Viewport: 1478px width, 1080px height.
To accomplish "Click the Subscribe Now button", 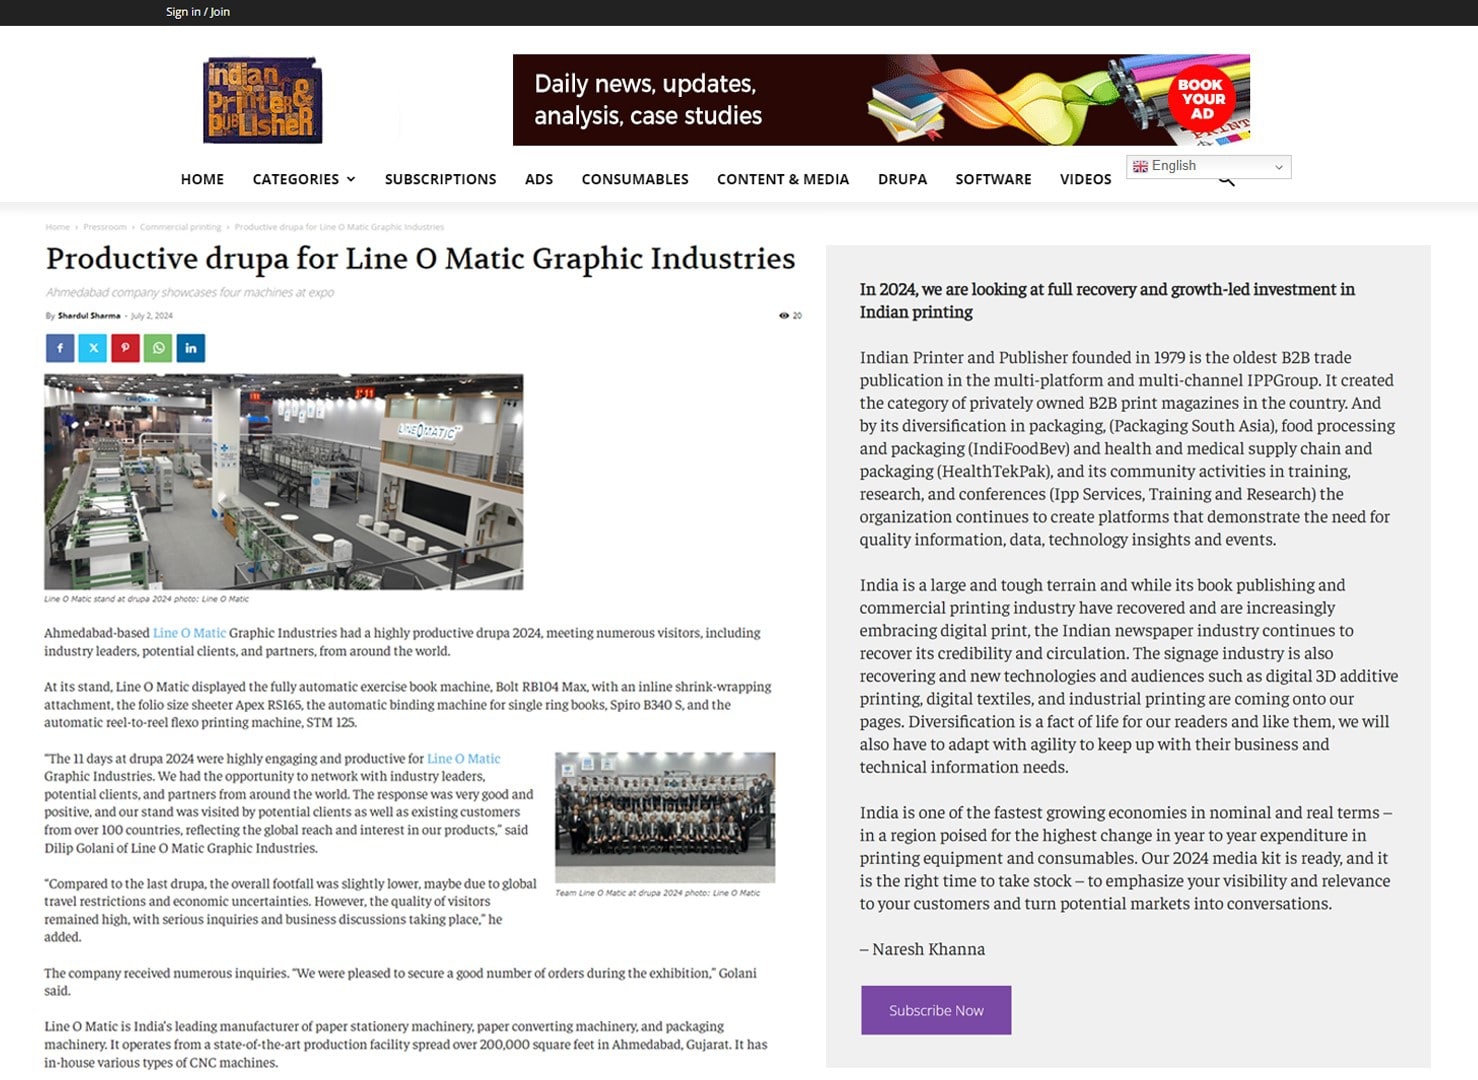I will pos(936,1010).
